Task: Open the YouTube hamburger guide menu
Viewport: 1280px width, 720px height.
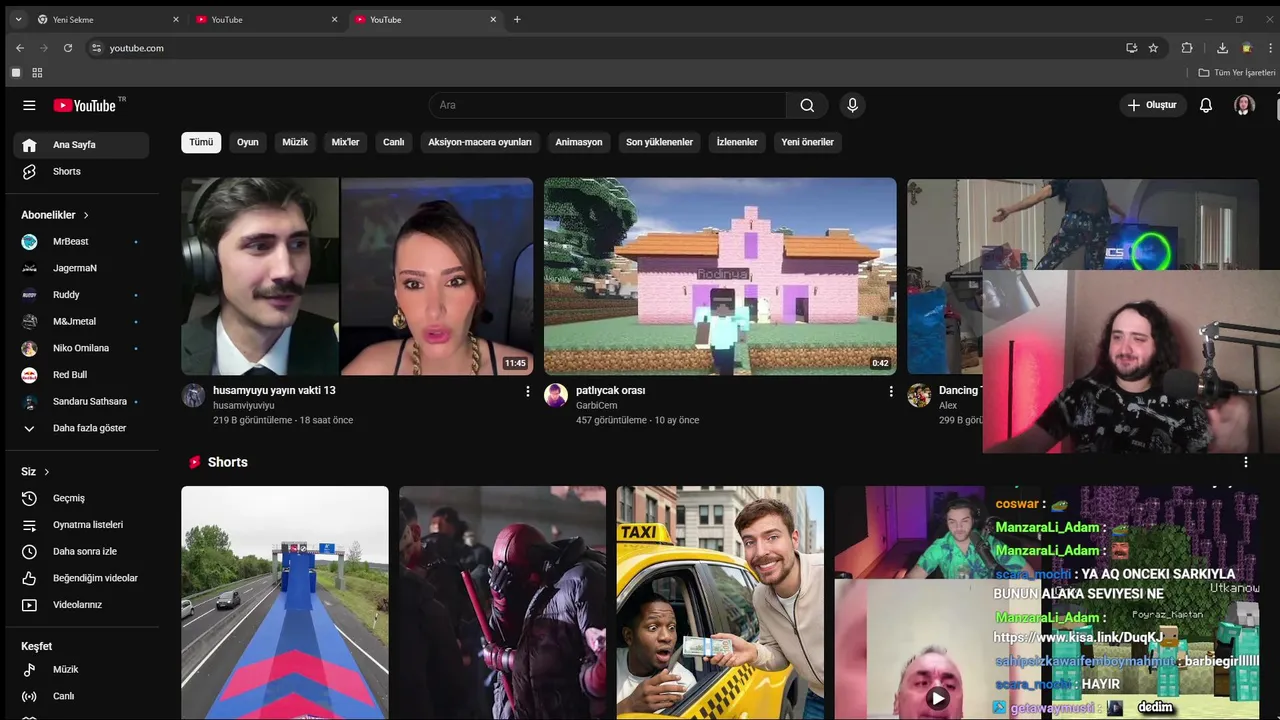Action: 29,105
